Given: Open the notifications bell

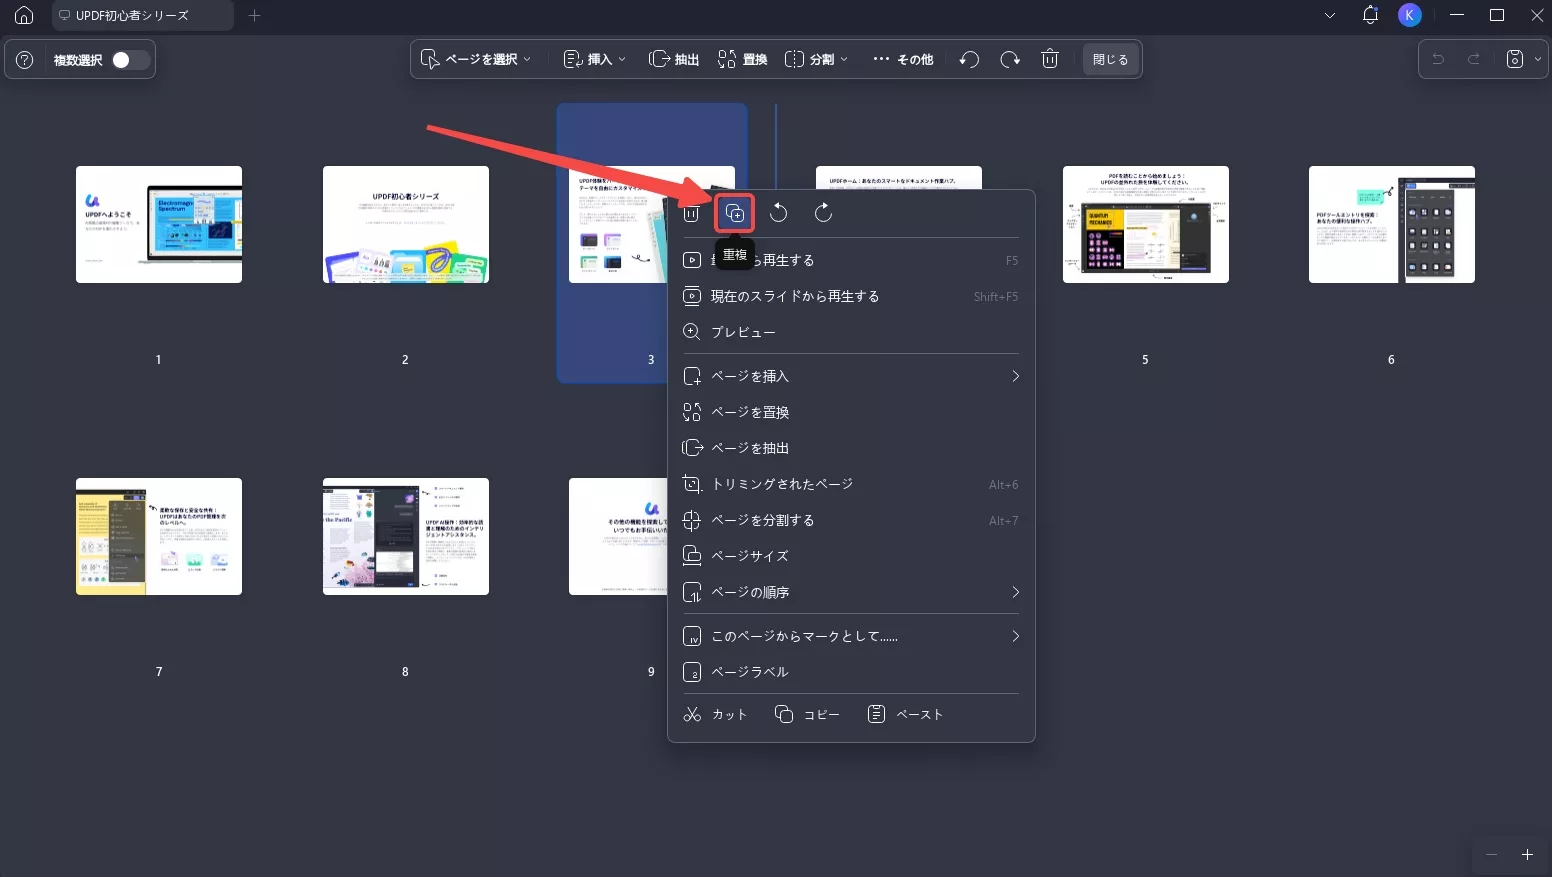Looking at the screenshot, I should click(1370, 15).
